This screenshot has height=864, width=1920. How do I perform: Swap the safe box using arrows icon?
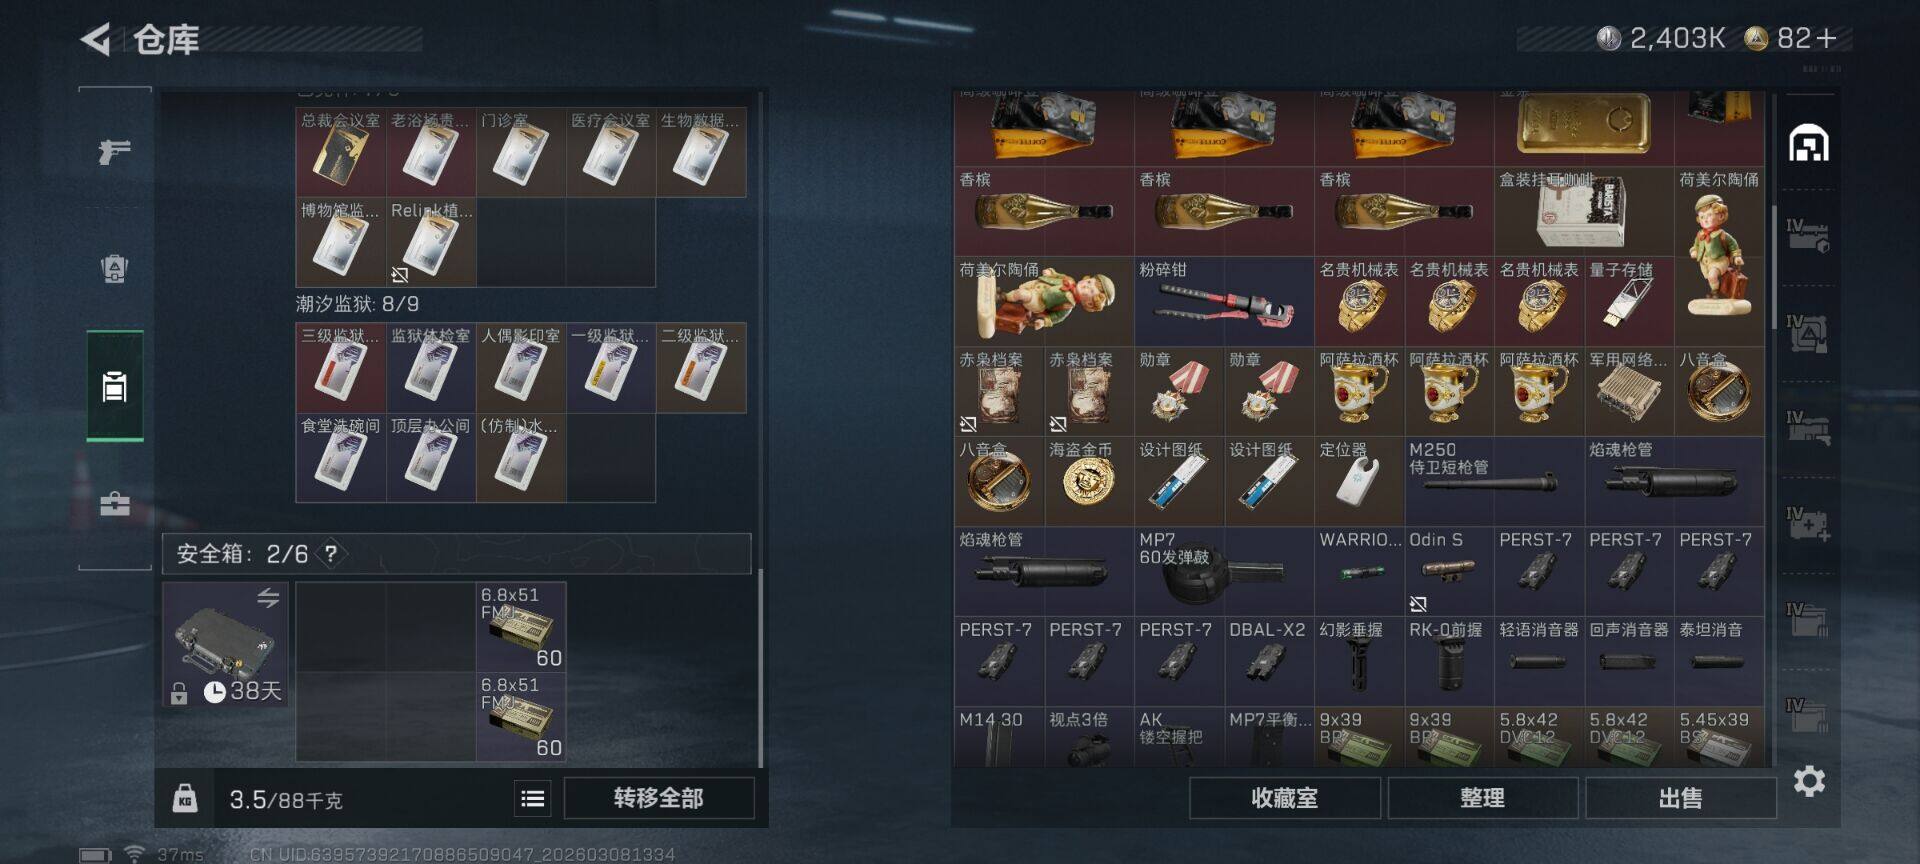tap(268, 598)
